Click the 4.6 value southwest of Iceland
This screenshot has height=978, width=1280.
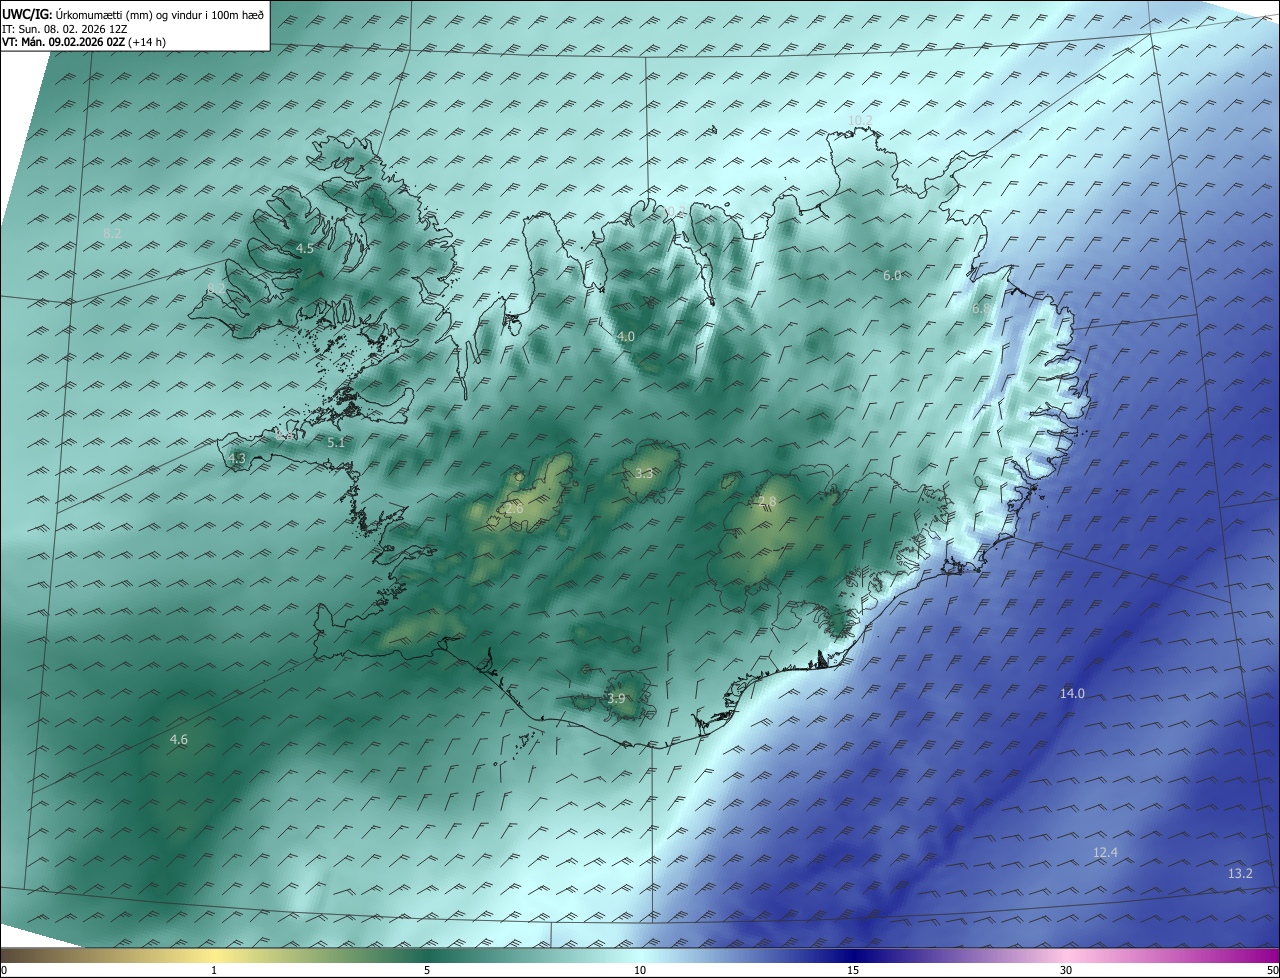[x=179, y=740]
